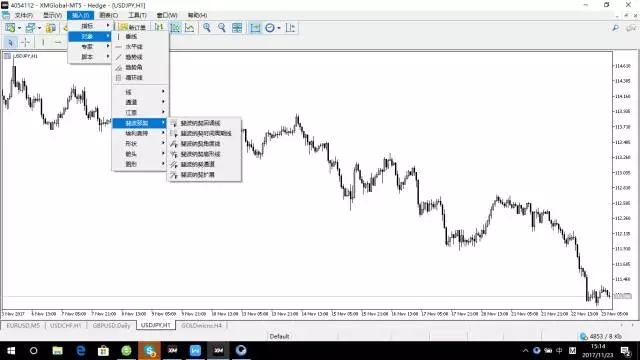Viewport: 640px width, 360px height.
Task: Switch to the EURUSD,M5 chart tab
Action: [x=23, y=325]
